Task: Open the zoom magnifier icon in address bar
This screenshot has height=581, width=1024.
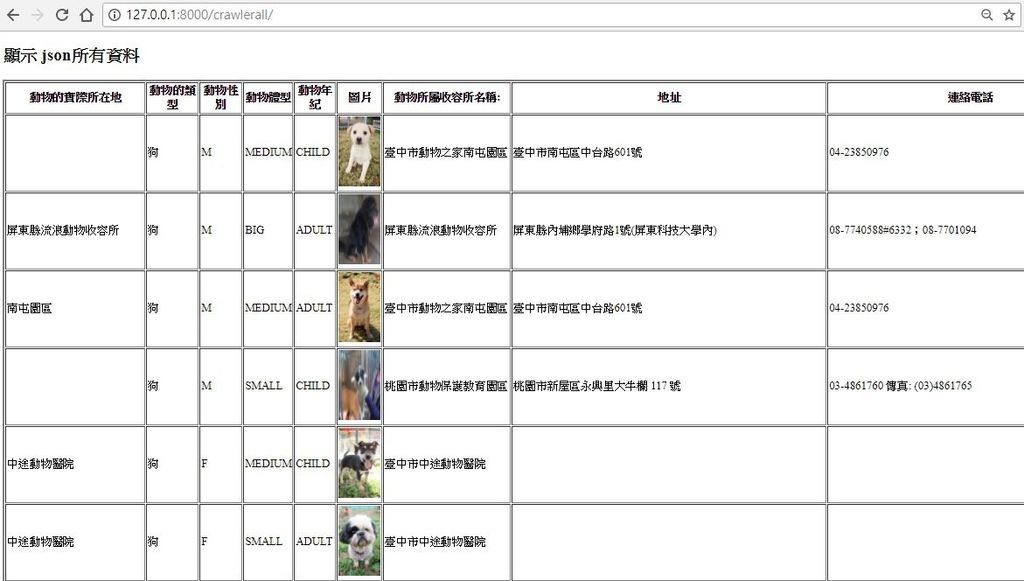Action: pos(987,15)
